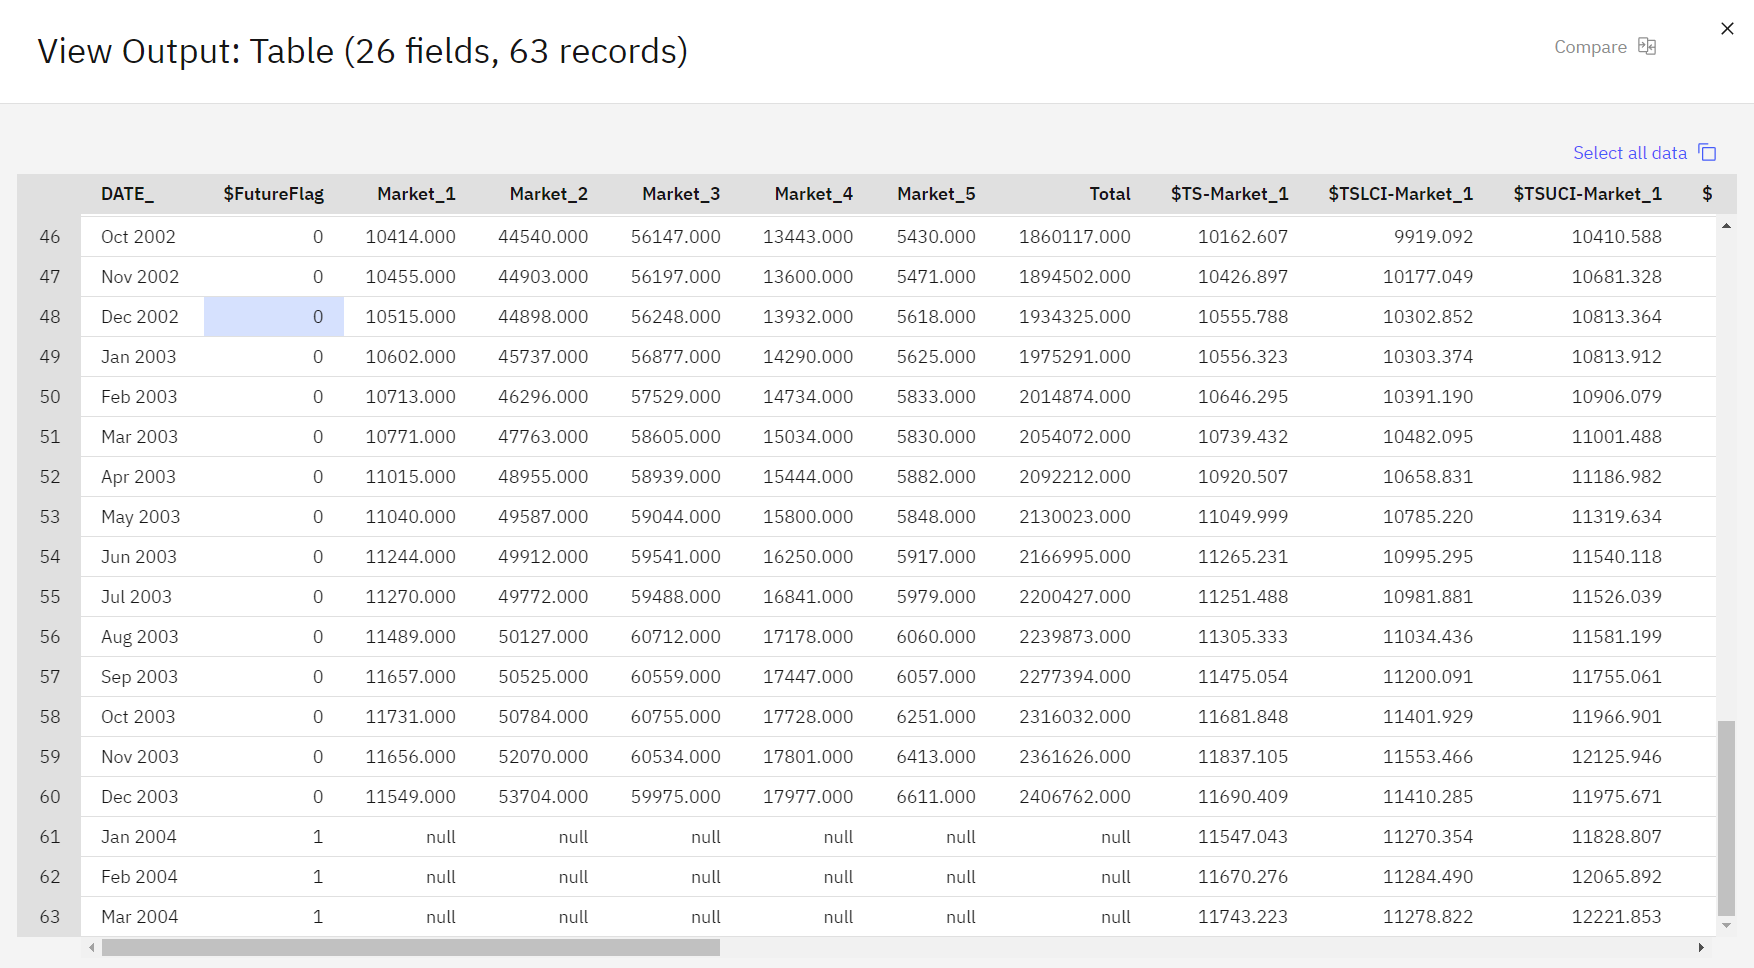Viewport: 1754px width, 968px height.
Task: Select the DATE_ column header
Action: [127, 194]
